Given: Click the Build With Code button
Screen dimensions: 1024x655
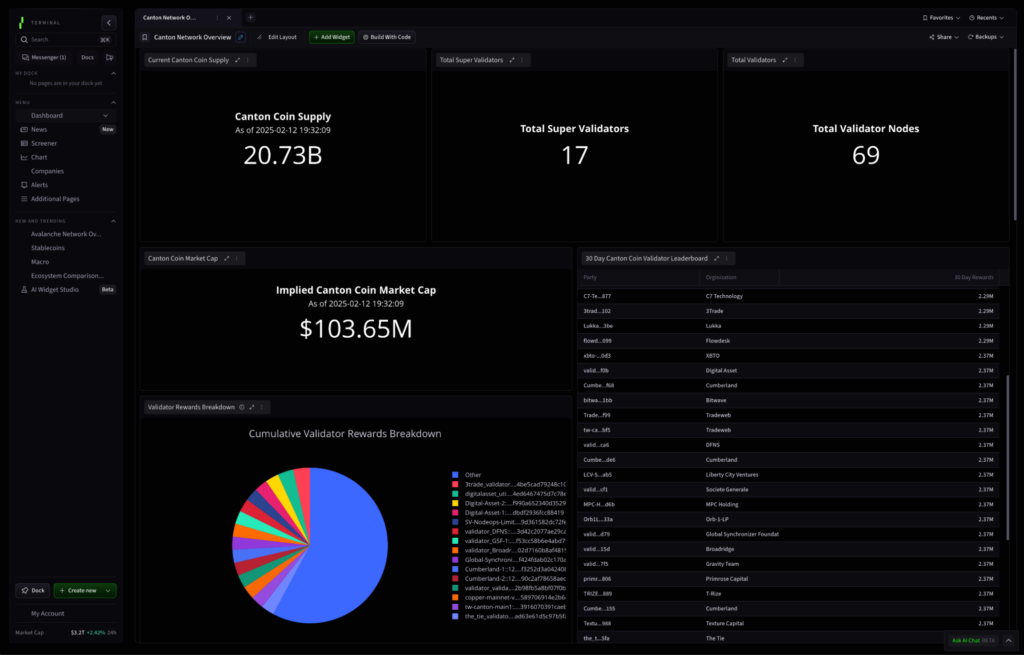Looking at the screenshot, I should [x=387, y=37].
